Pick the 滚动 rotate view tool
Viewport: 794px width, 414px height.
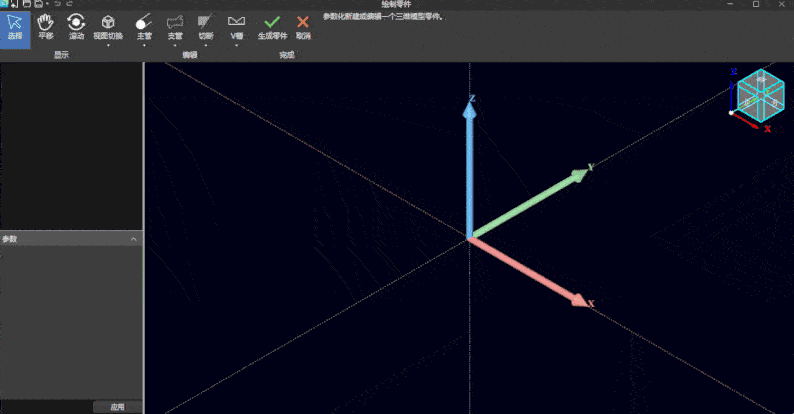[76, 27]
